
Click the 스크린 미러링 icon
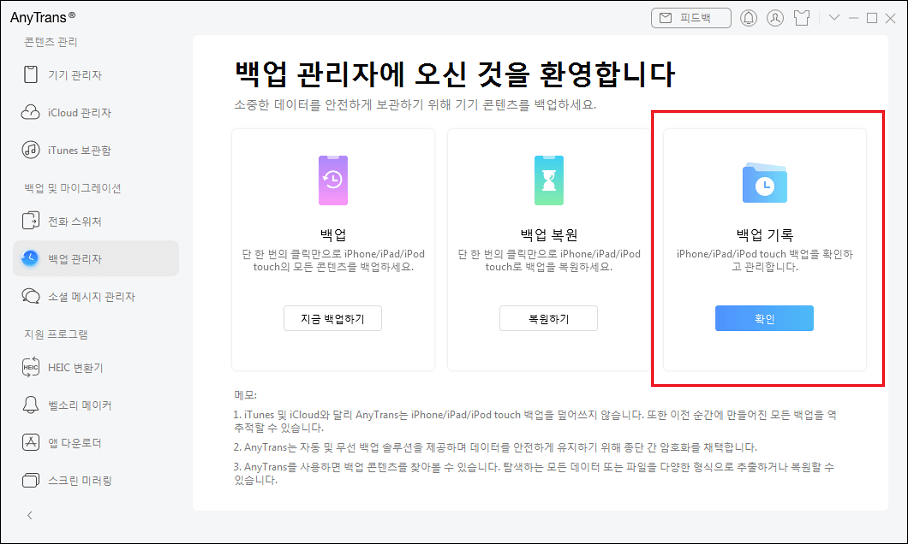click(x=31, y=480)
